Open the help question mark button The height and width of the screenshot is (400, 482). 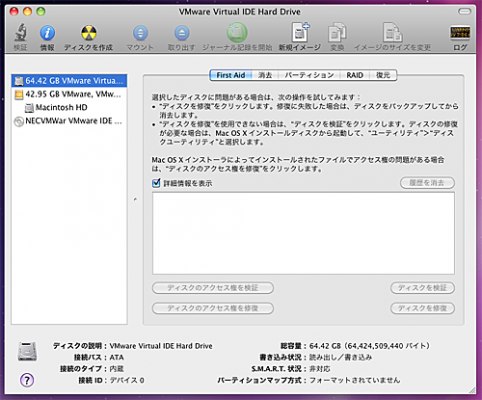27,380
